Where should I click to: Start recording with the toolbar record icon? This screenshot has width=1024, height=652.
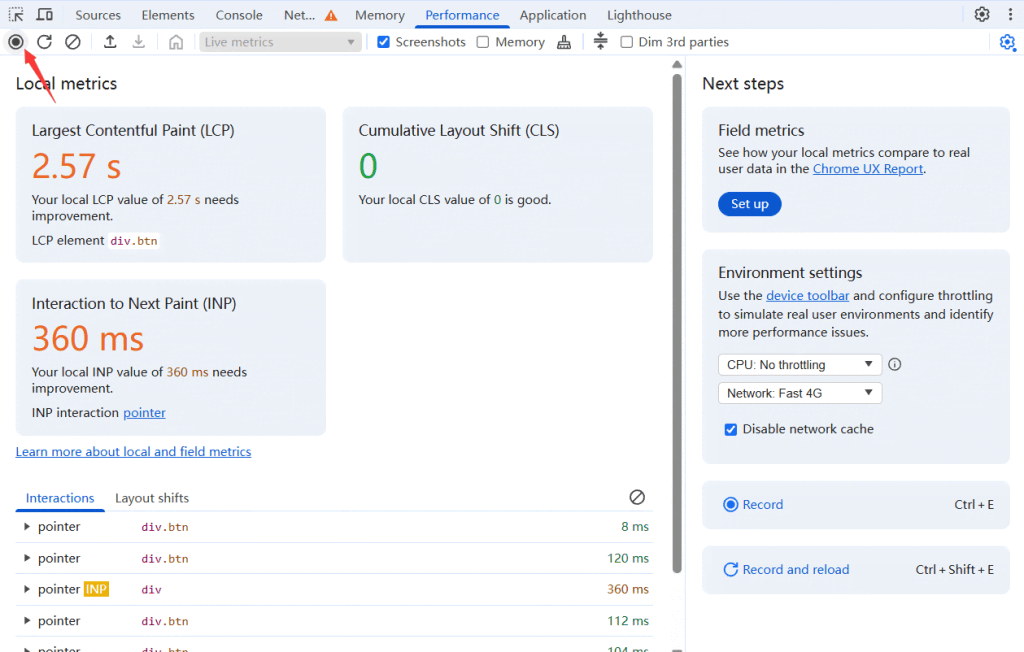point(16,42)
